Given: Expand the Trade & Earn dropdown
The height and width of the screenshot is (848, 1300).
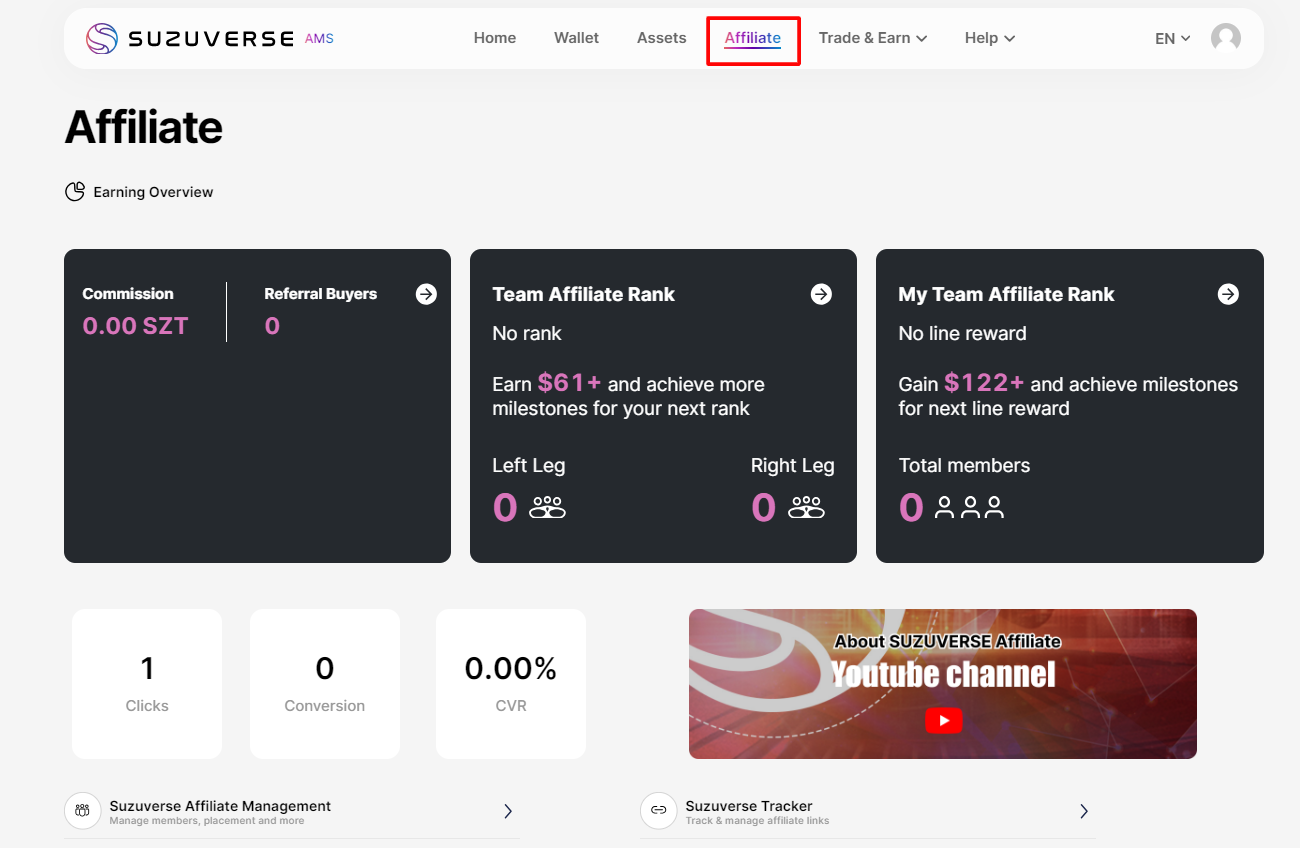Looking at the screenshot, I should click(x=872, y=38).
